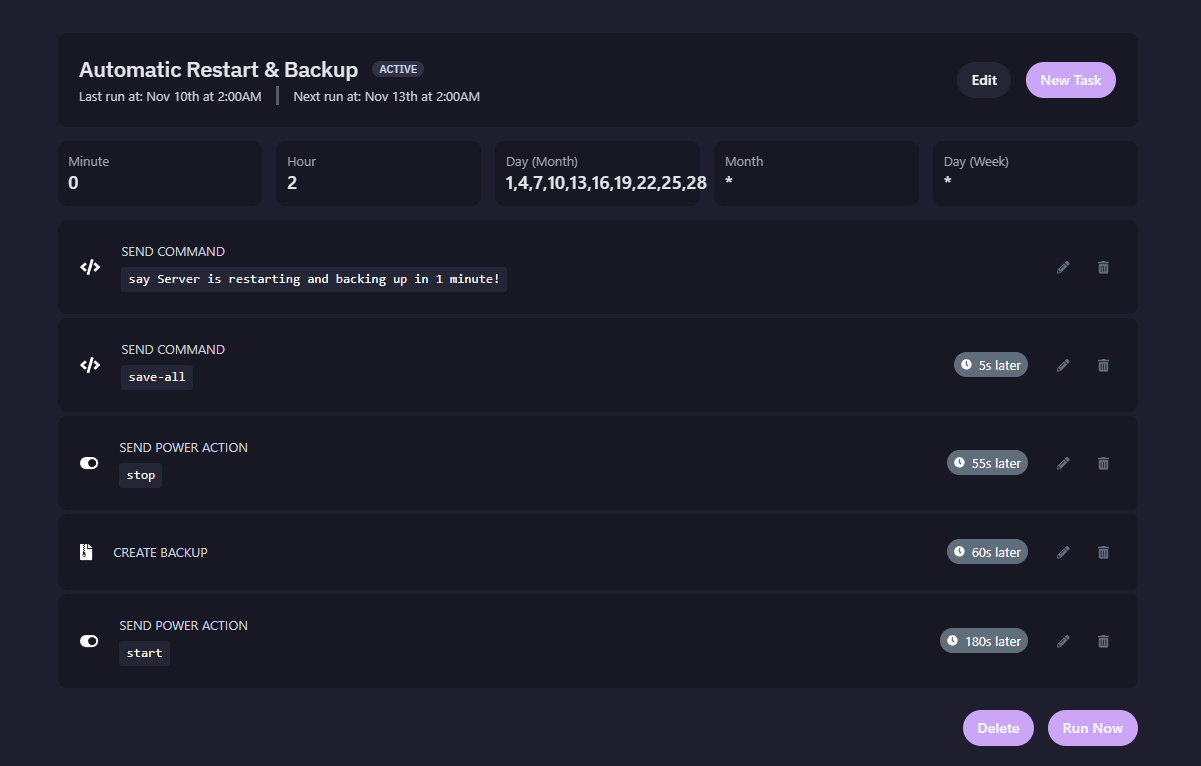Click the 180s later delay badge
The width and height of the screenshot is (1201, 766).
[x=984, y=641]
